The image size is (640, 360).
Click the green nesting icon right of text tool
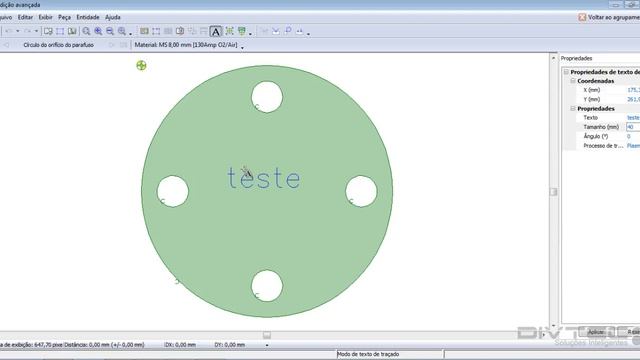click(229, 31)
